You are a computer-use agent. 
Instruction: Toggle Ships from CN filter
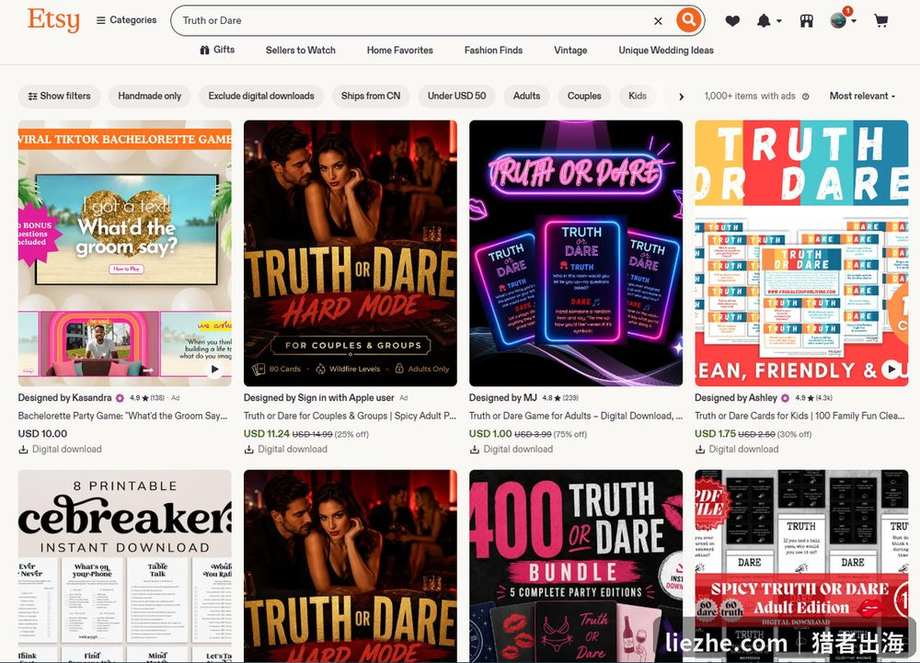[x=370, y=96]
